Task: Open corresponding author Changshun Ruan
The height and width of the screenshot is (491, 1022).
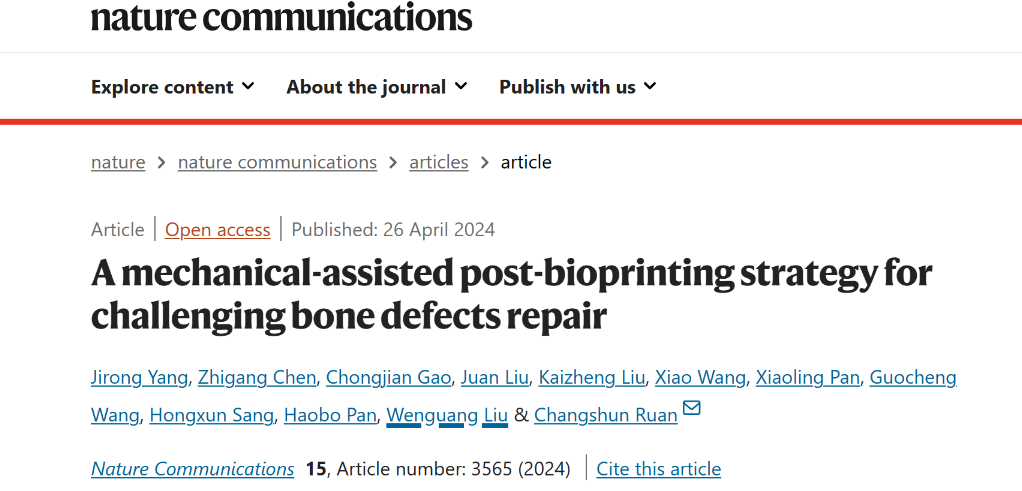Action: point(605,415)
